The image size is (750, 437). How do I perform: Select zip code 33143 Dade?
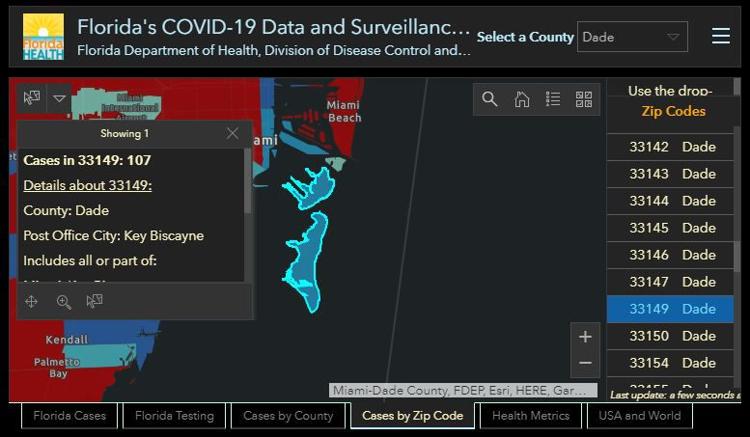click(x=670, y=174)
